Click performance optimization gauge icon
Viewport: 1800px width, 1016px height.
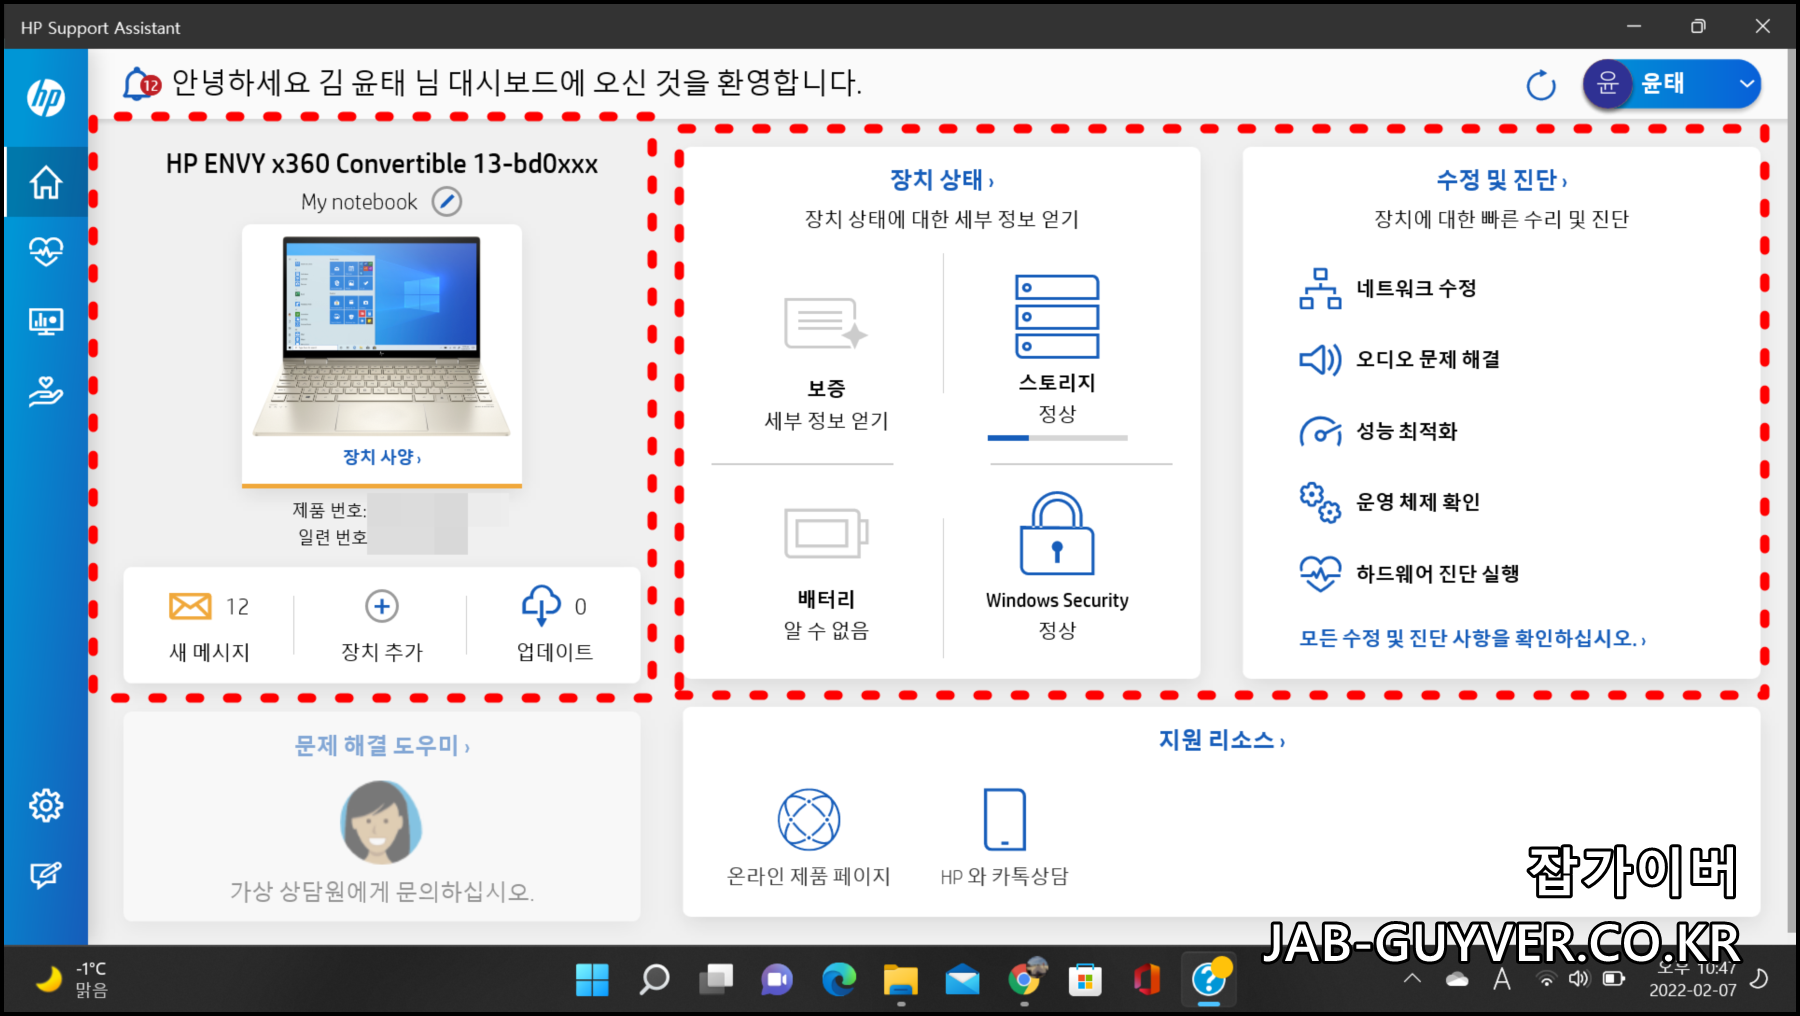pos(1320,431)
